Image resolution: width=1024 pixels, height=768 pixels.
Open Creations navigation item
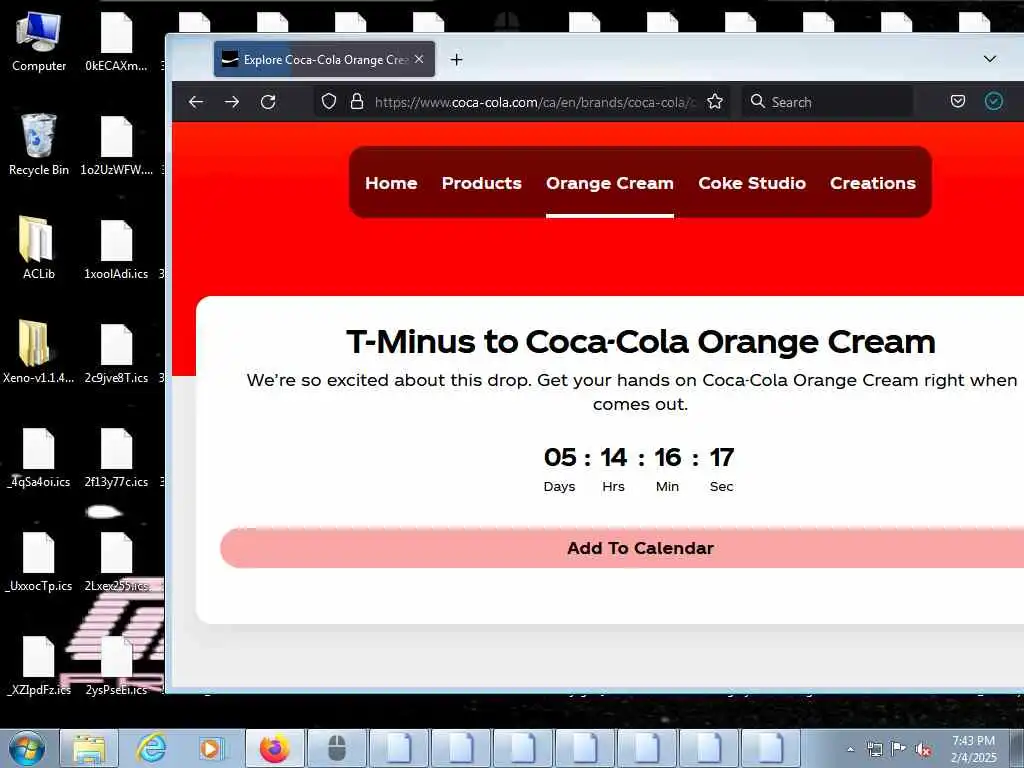pos(872,183)
